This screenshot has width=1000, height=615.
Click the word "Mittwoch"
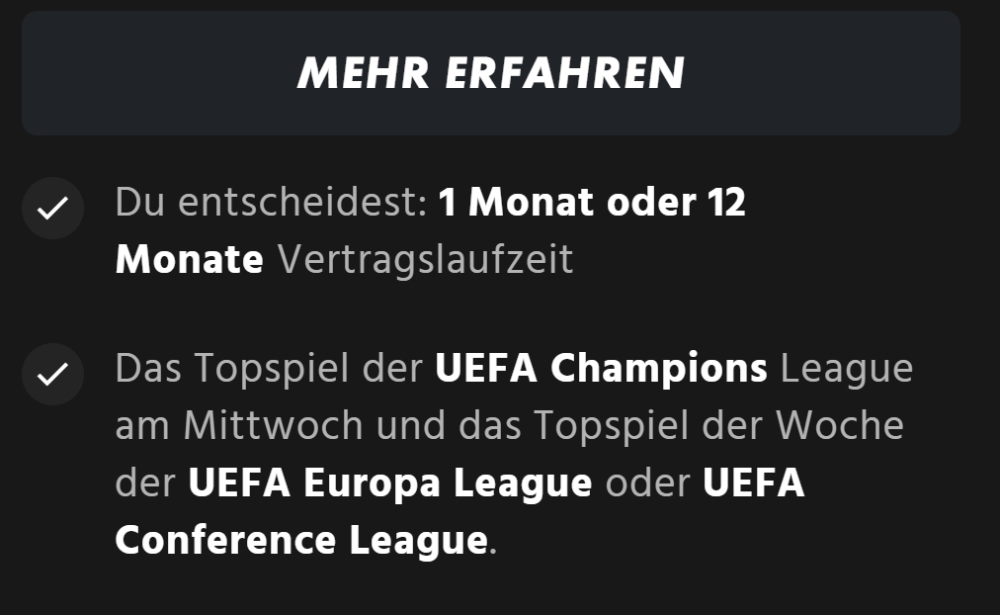[x=272, y=426]
